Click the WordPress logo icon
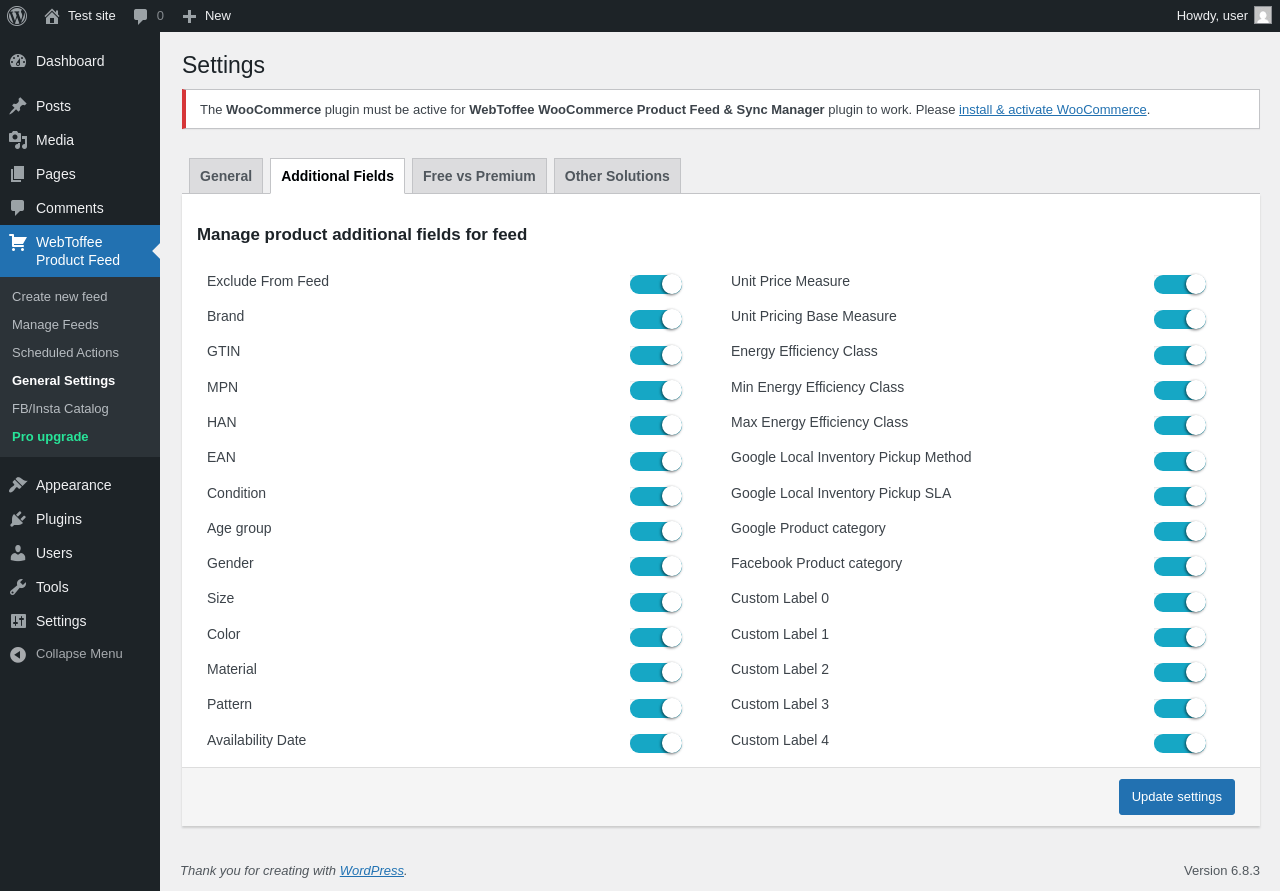1280x891 pixels. pyautogui.click(x=17, y=16)
